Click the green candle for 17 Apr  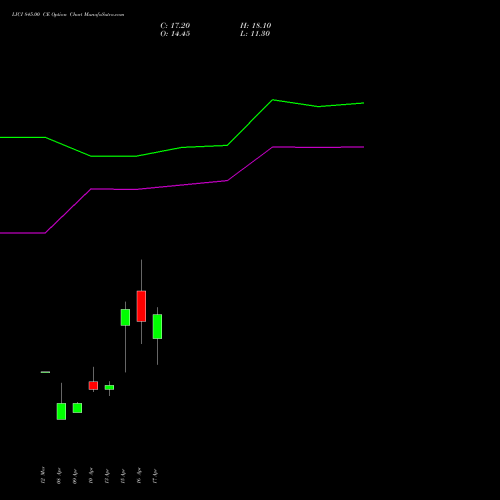(x=157, y=326)
